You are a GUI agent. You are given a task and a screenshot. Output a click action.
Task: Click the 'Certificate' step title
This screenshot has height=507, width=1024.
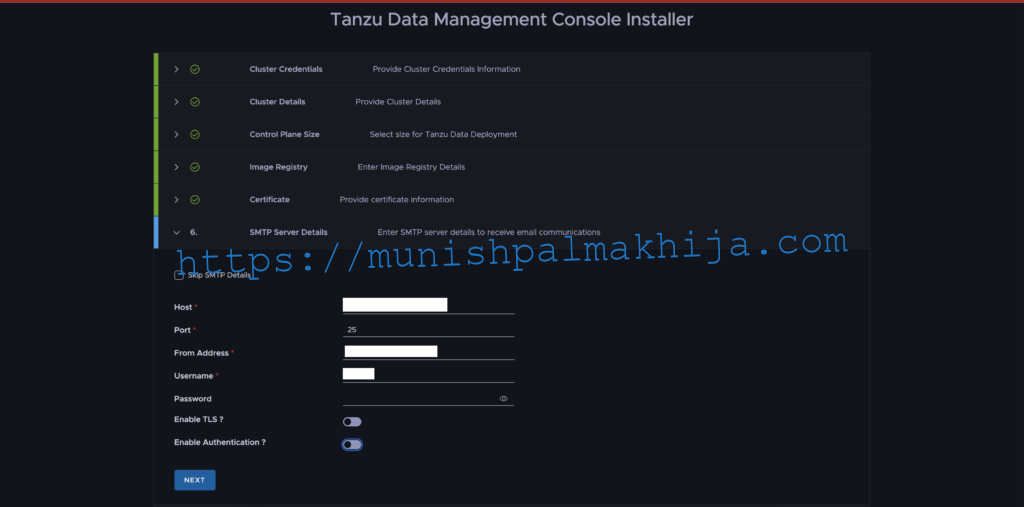[x=270, y=200]
